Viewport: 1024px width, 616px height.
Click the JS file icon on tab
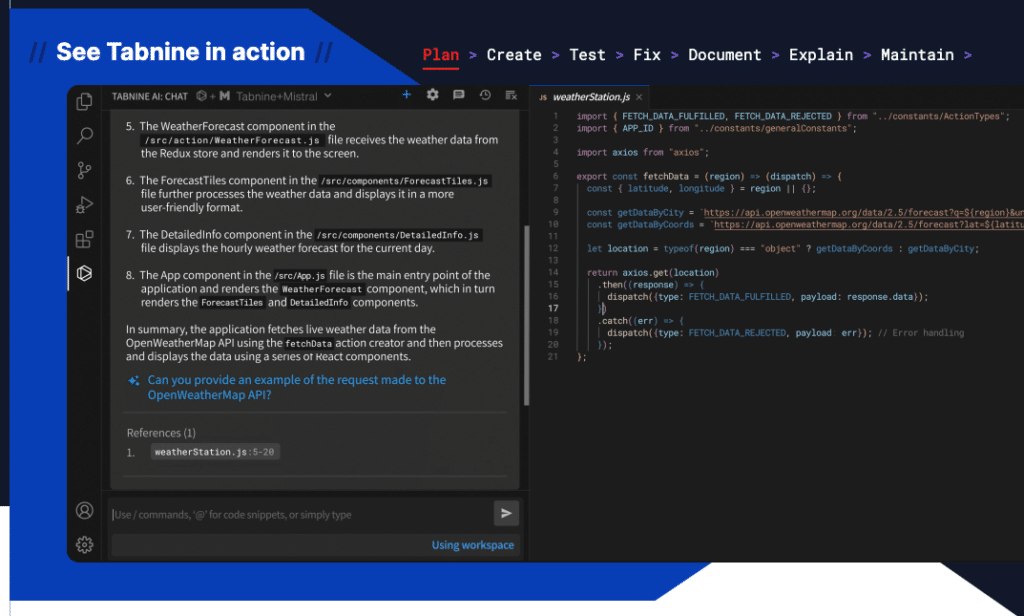click(x=543, y=97)
